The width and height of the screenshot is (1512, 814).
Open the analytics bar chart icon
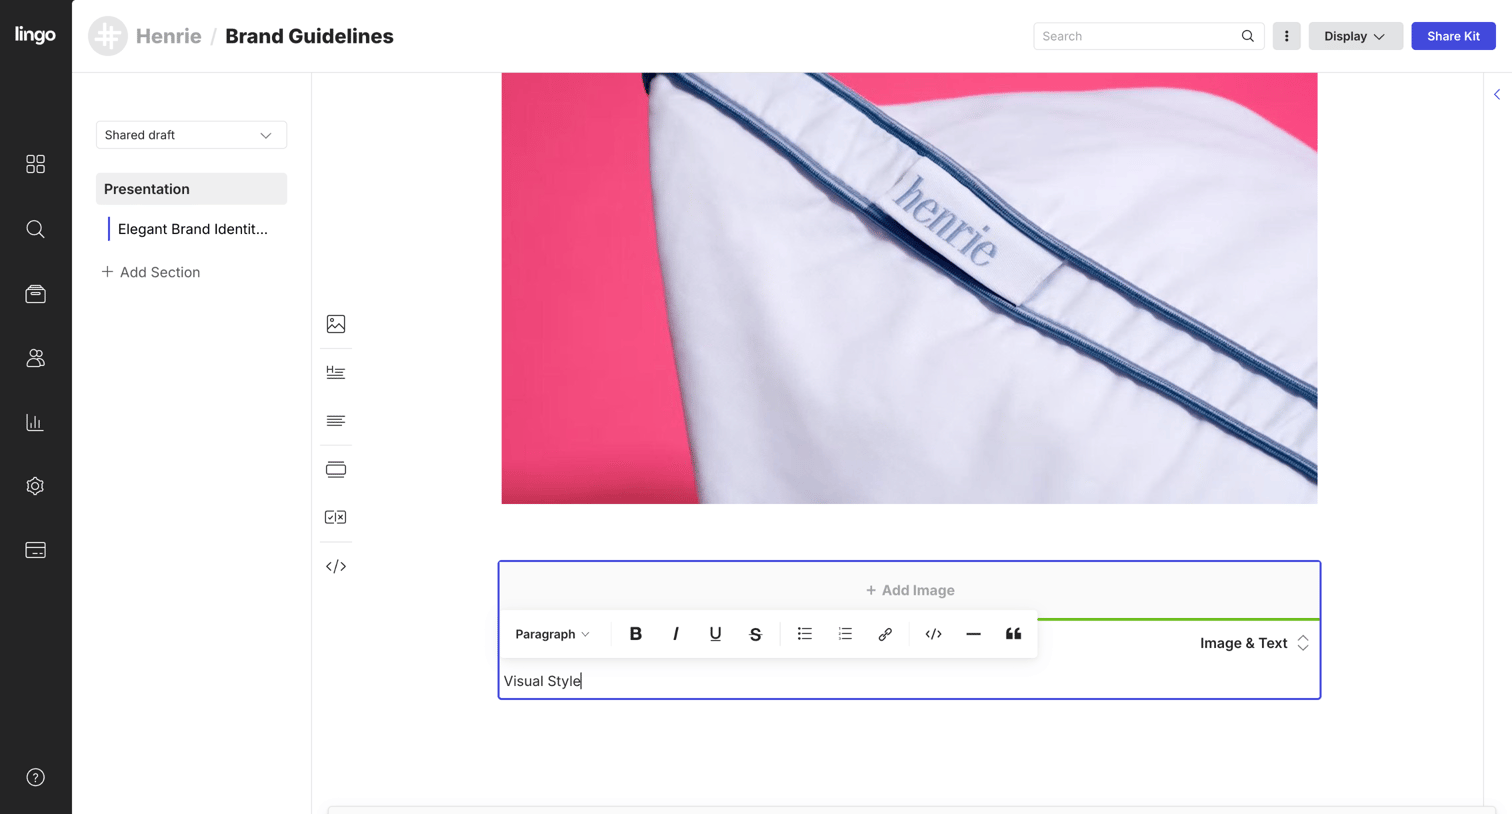click(x=35, y=422)
